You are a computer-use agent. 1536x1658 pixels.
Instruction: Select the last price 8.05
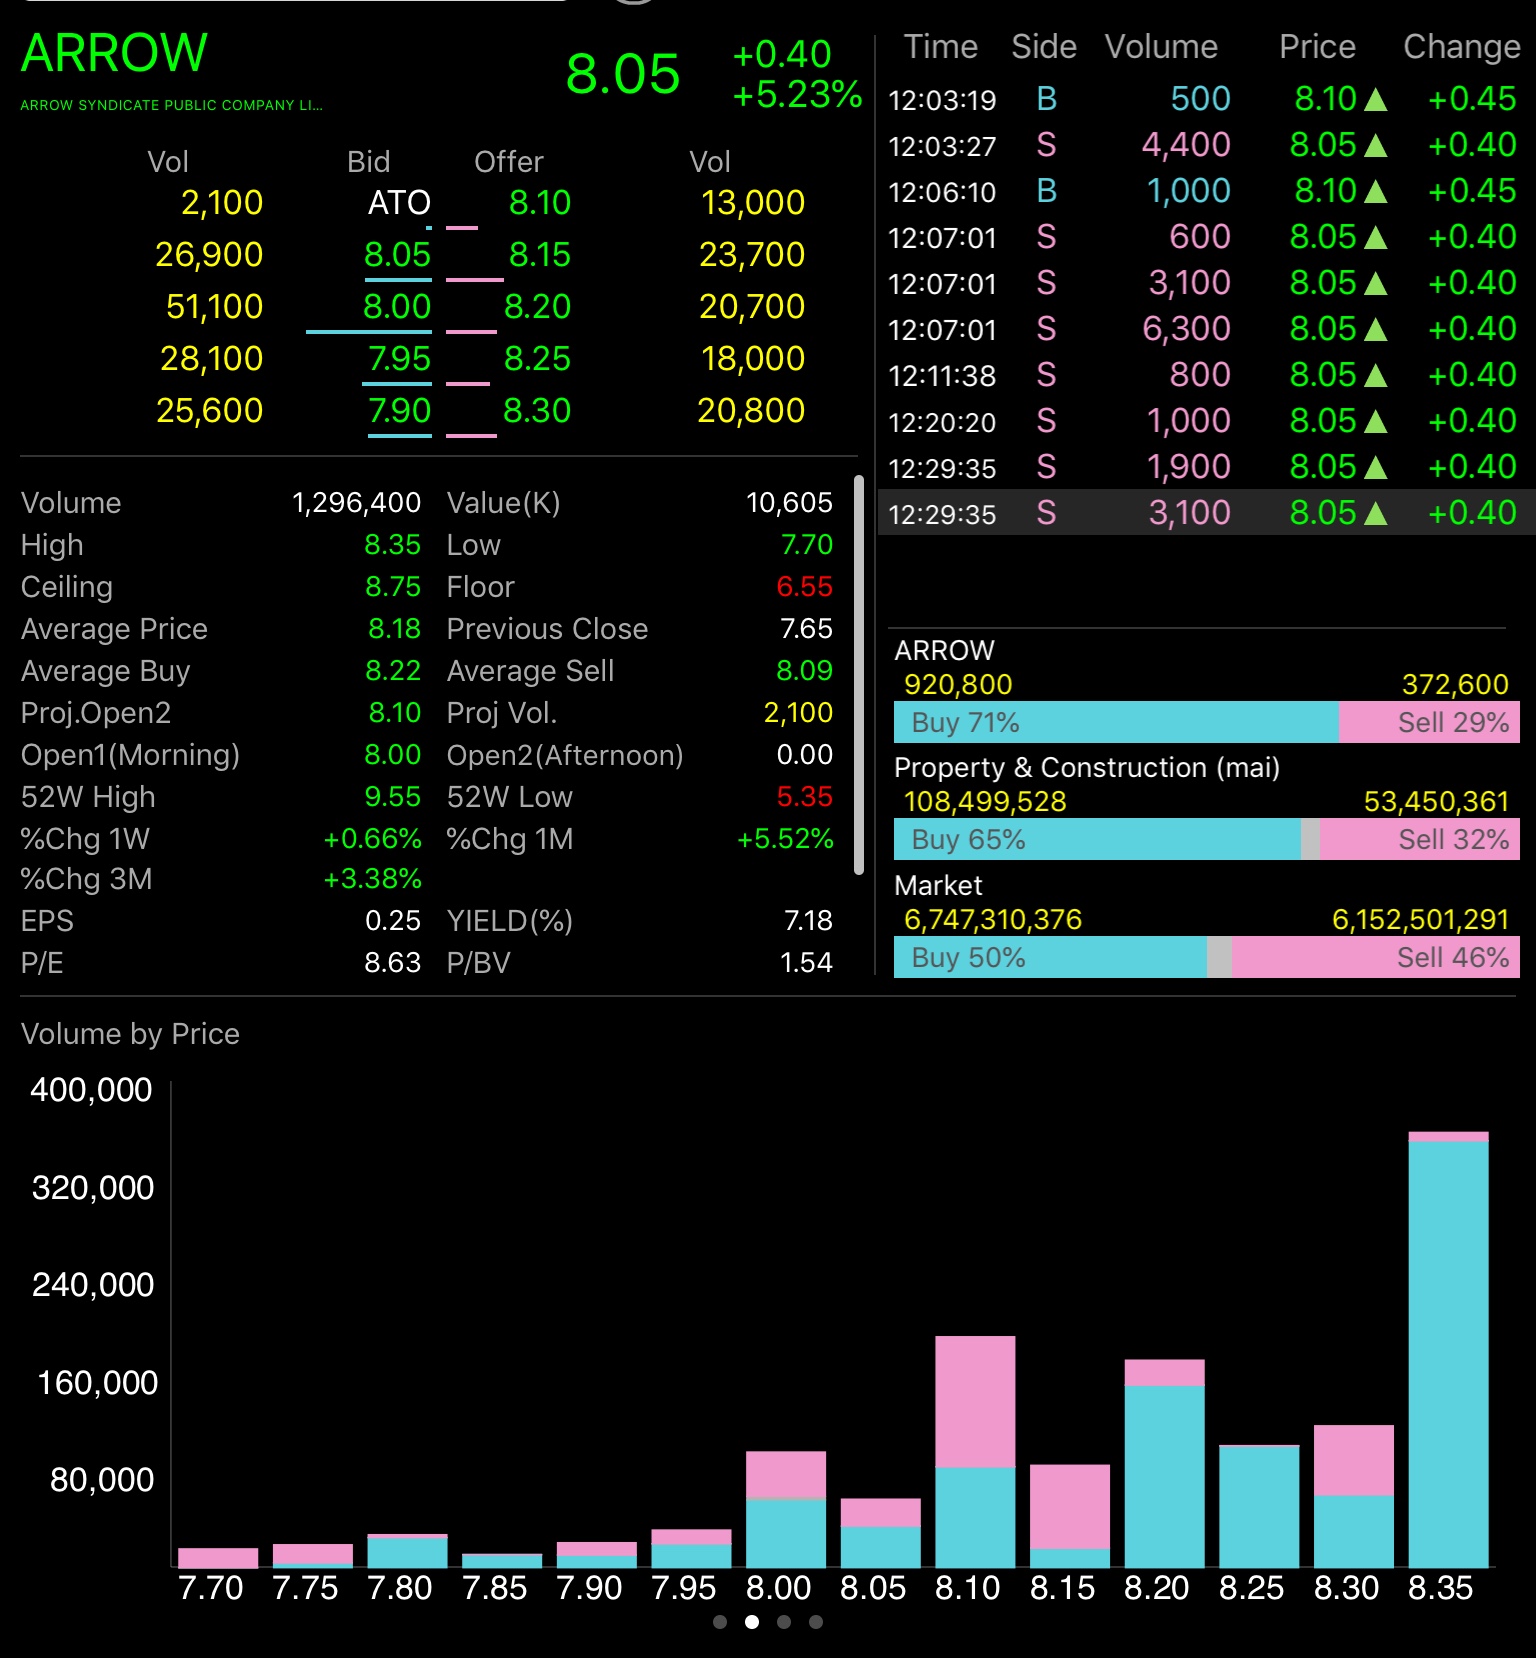coord(622,74)
